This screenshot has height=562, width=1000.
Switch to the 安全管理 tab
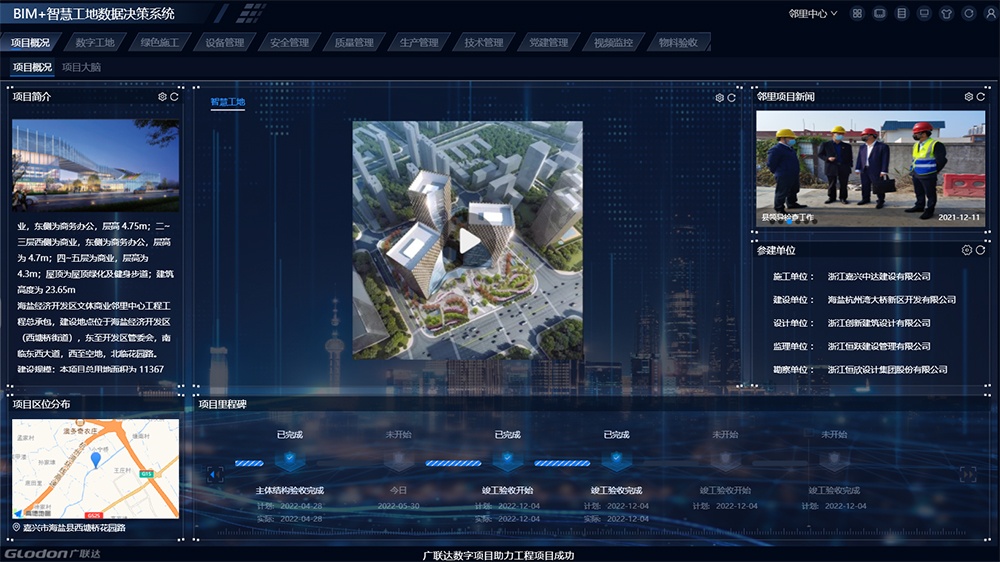tap(289, 43)
